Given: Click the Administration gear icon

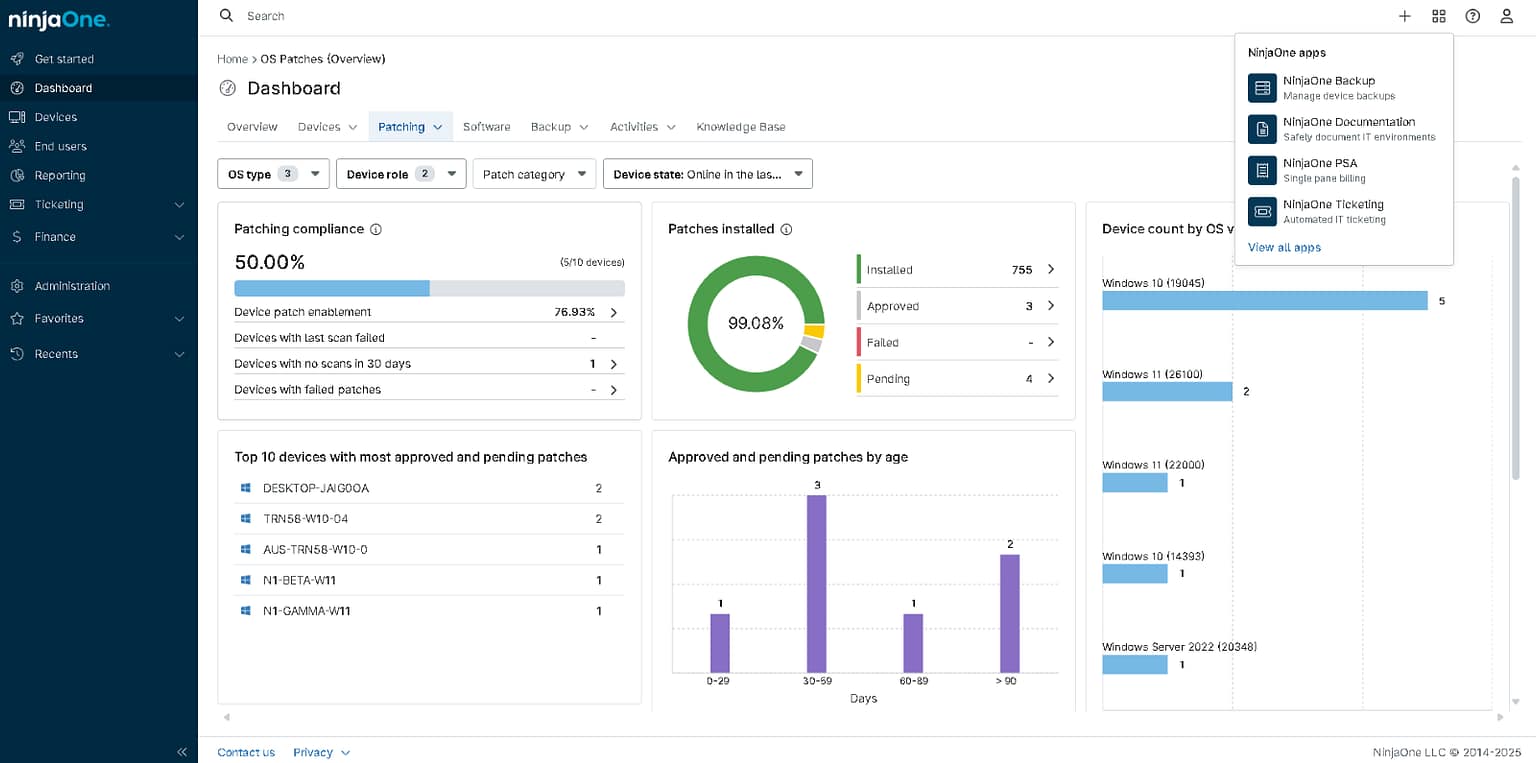Looking at the screenshot, I should [x=17, y=286].
